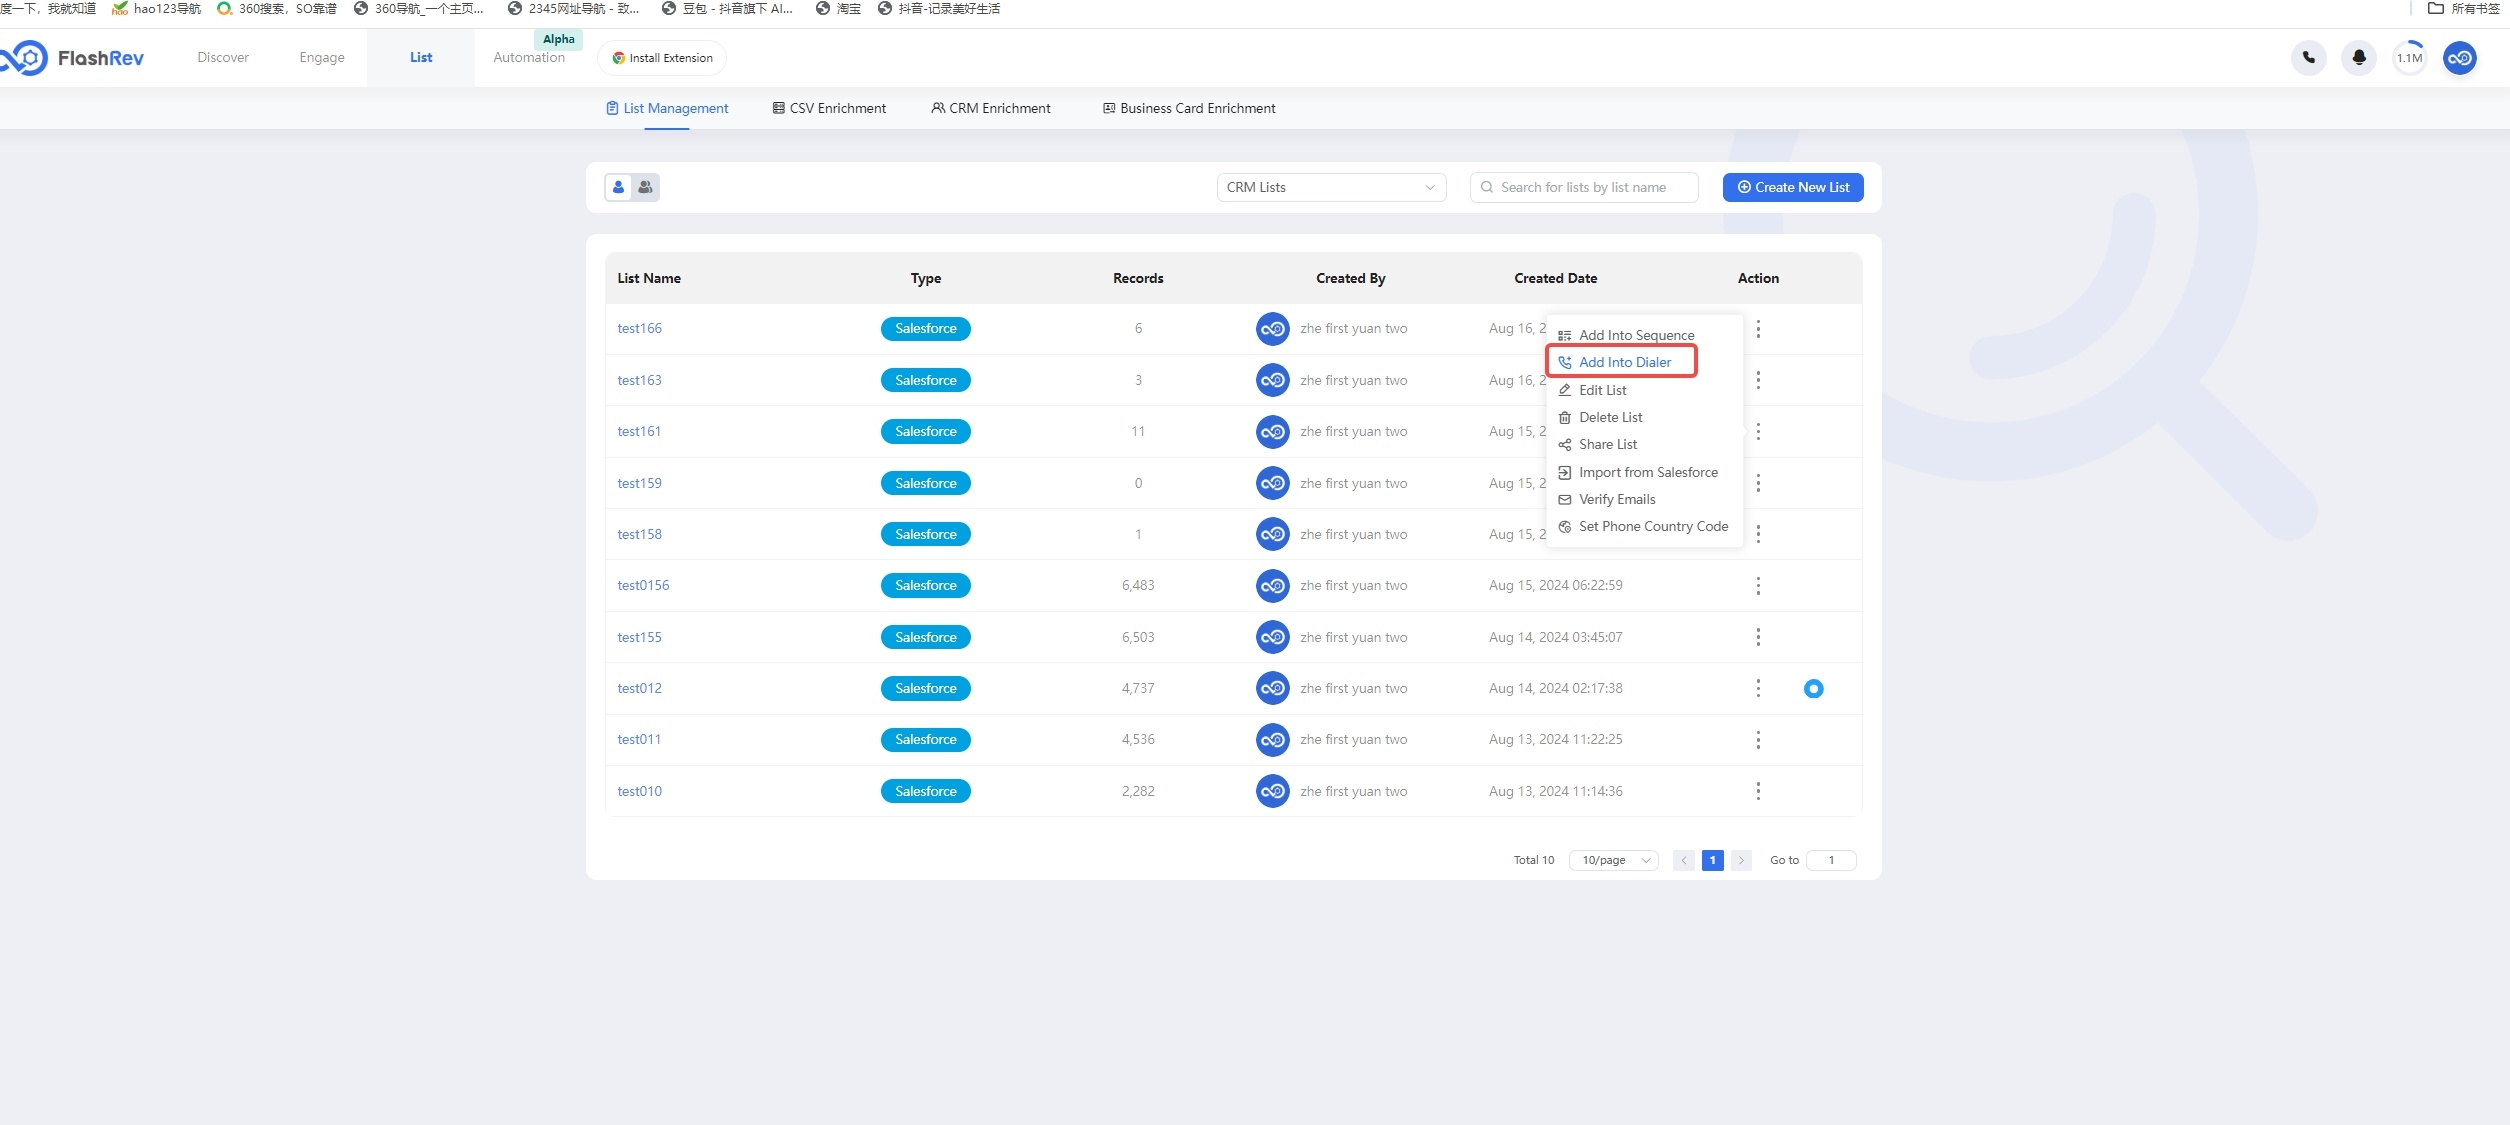Click creator avatar in test011 row

[x=1272, y=740]
